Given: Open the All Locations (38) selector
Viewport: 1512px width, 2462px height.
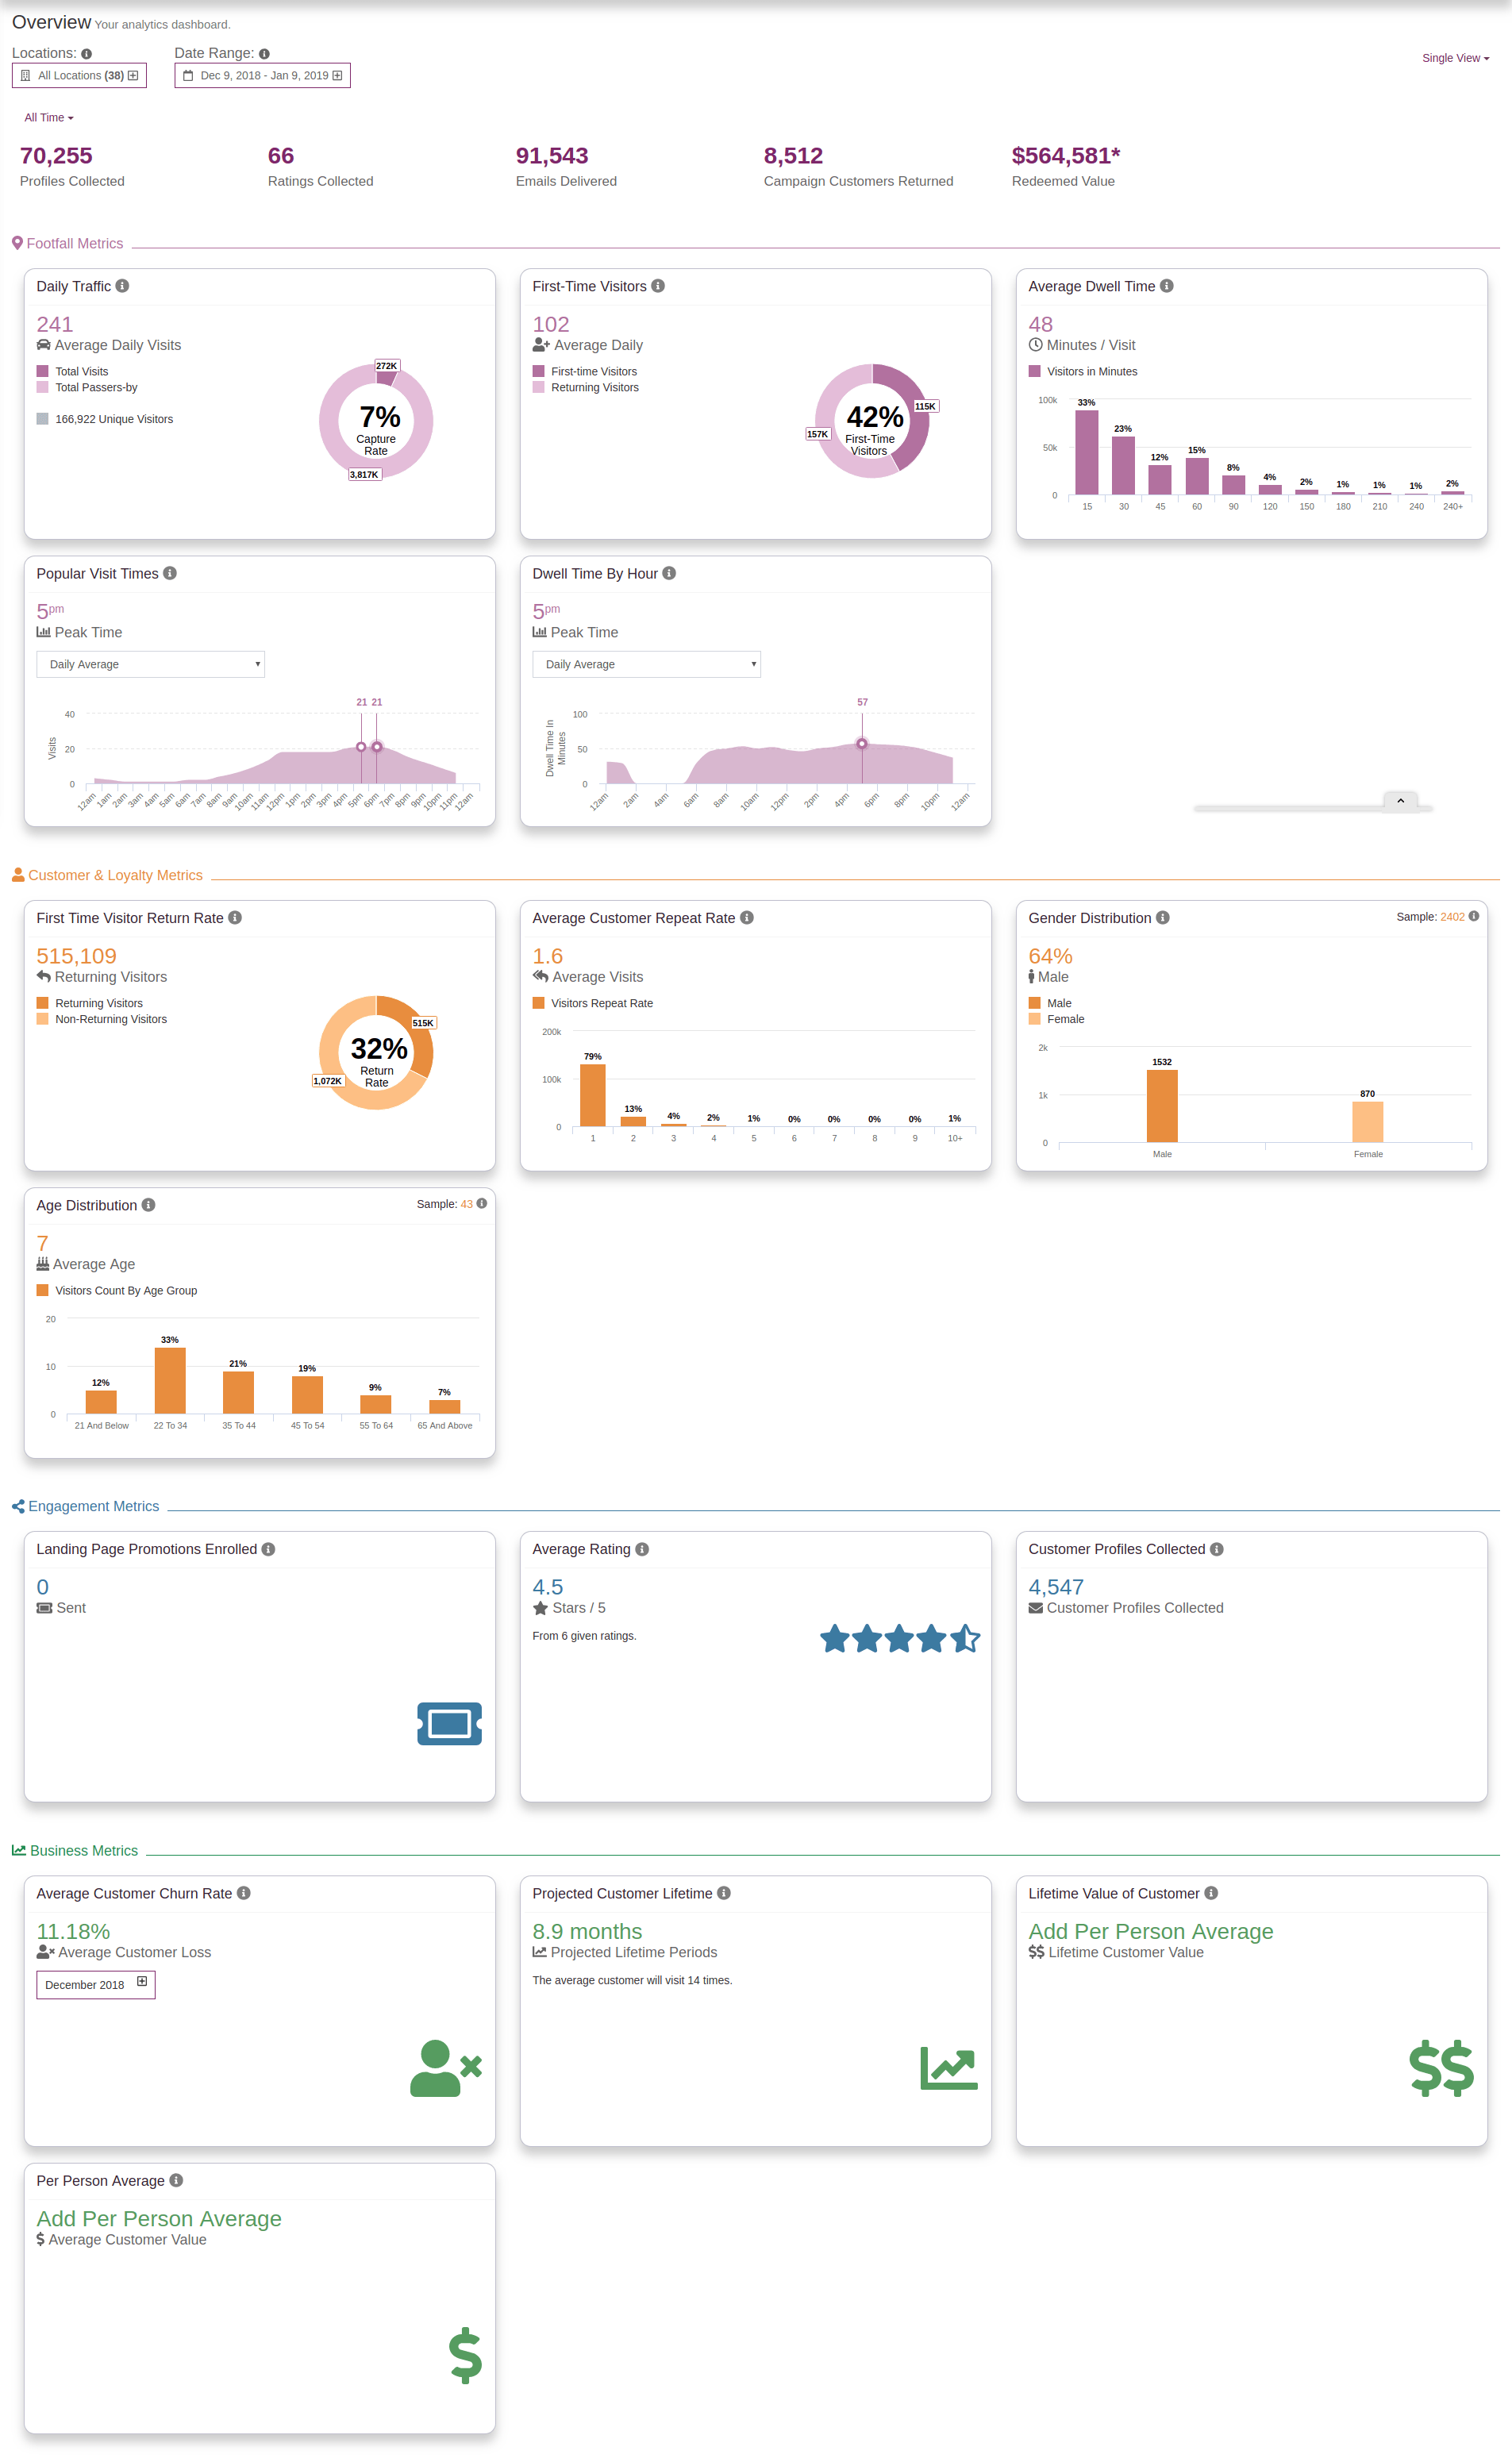Looking at the screenshot, I should 79,76.
